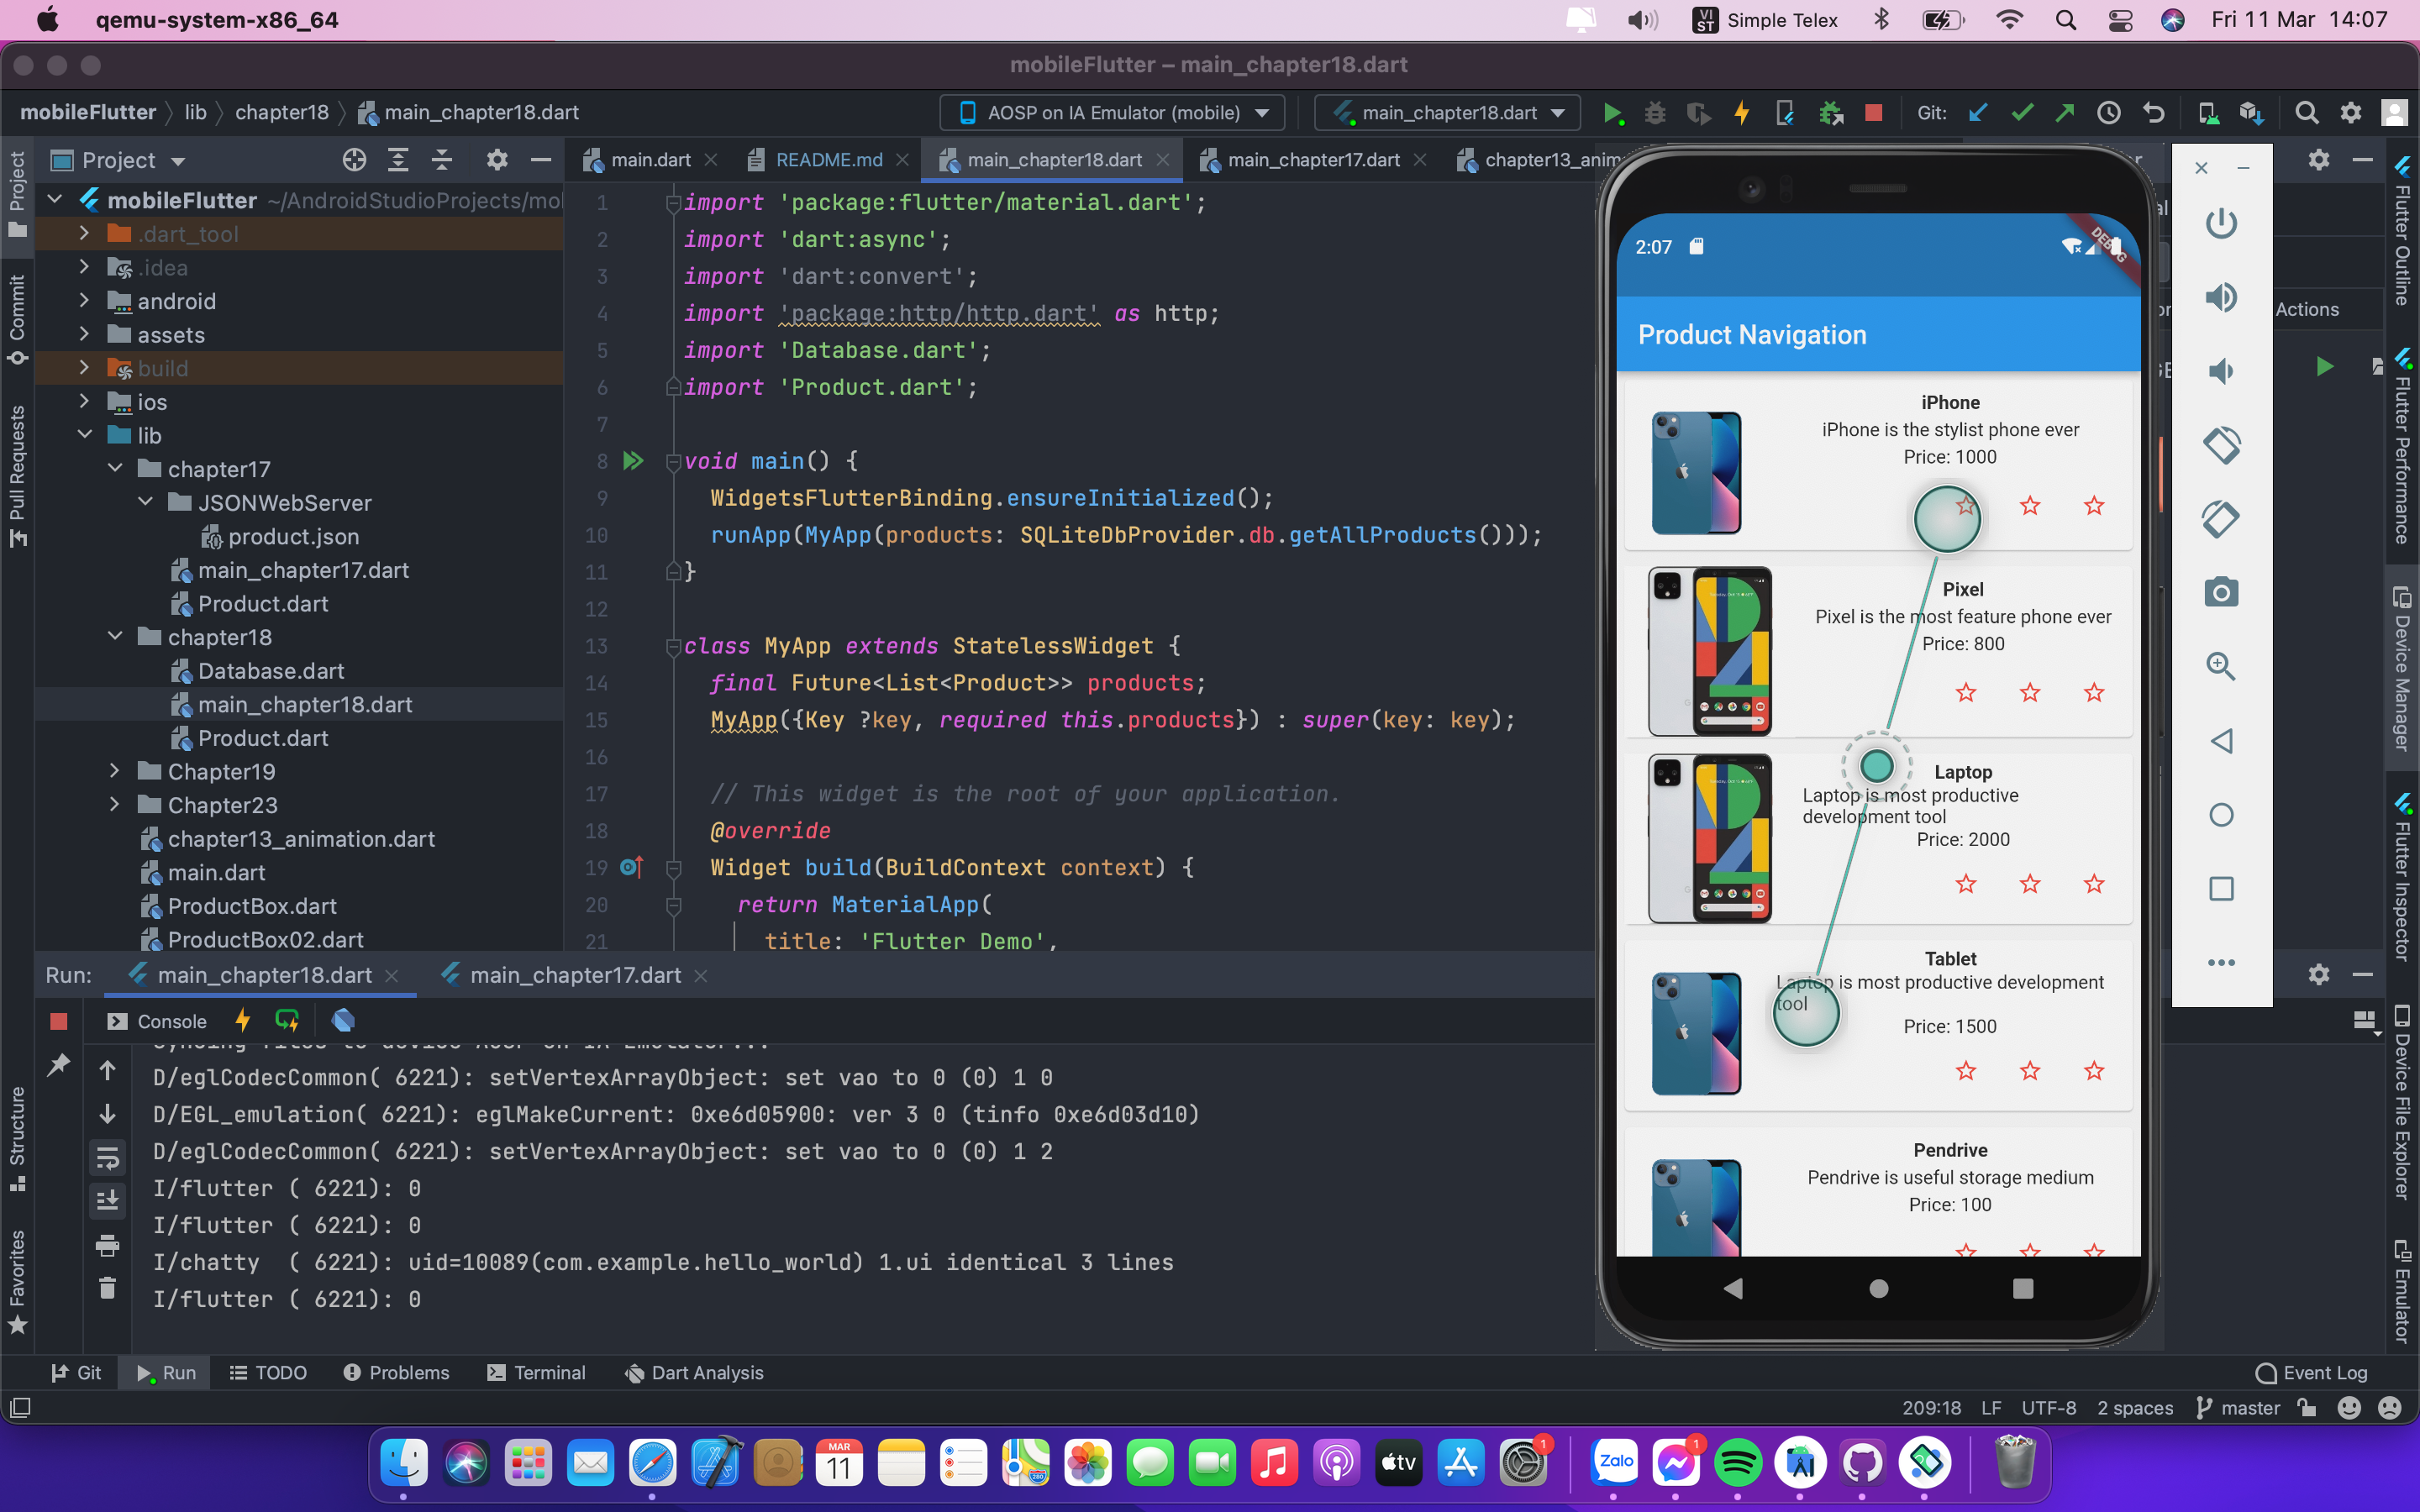Open the Device Manager panel
The image size is (2420, 1512).
pos(2404,670)
